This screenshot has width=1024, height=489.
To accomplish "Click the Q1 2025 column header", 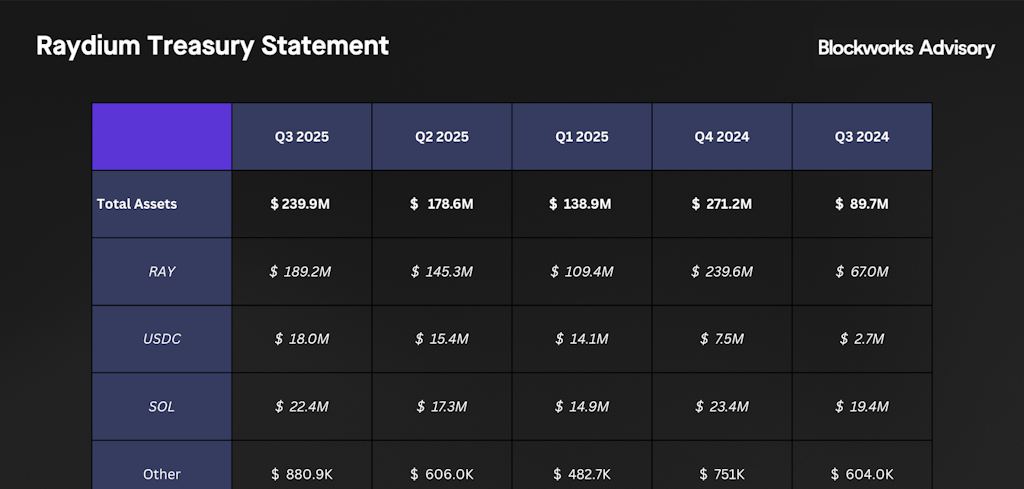I will (x=582, y=137).
